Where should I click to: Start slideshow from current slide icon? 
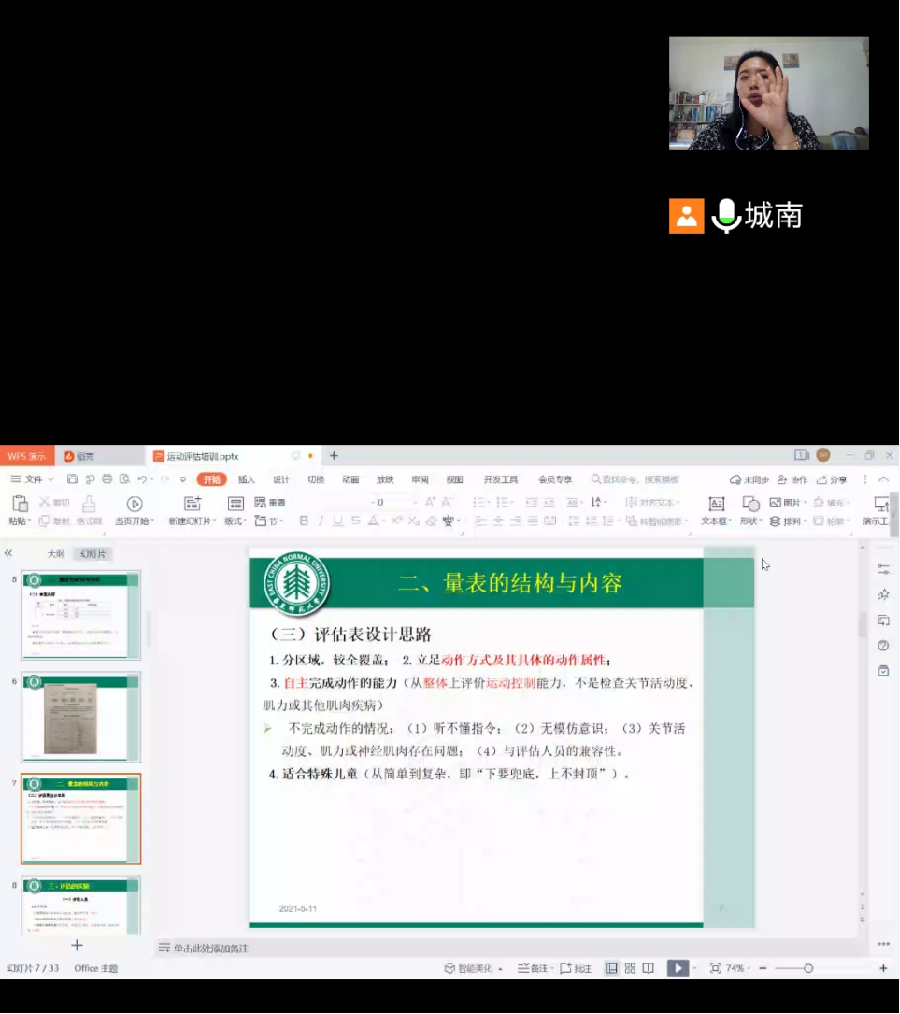(134, 504)
